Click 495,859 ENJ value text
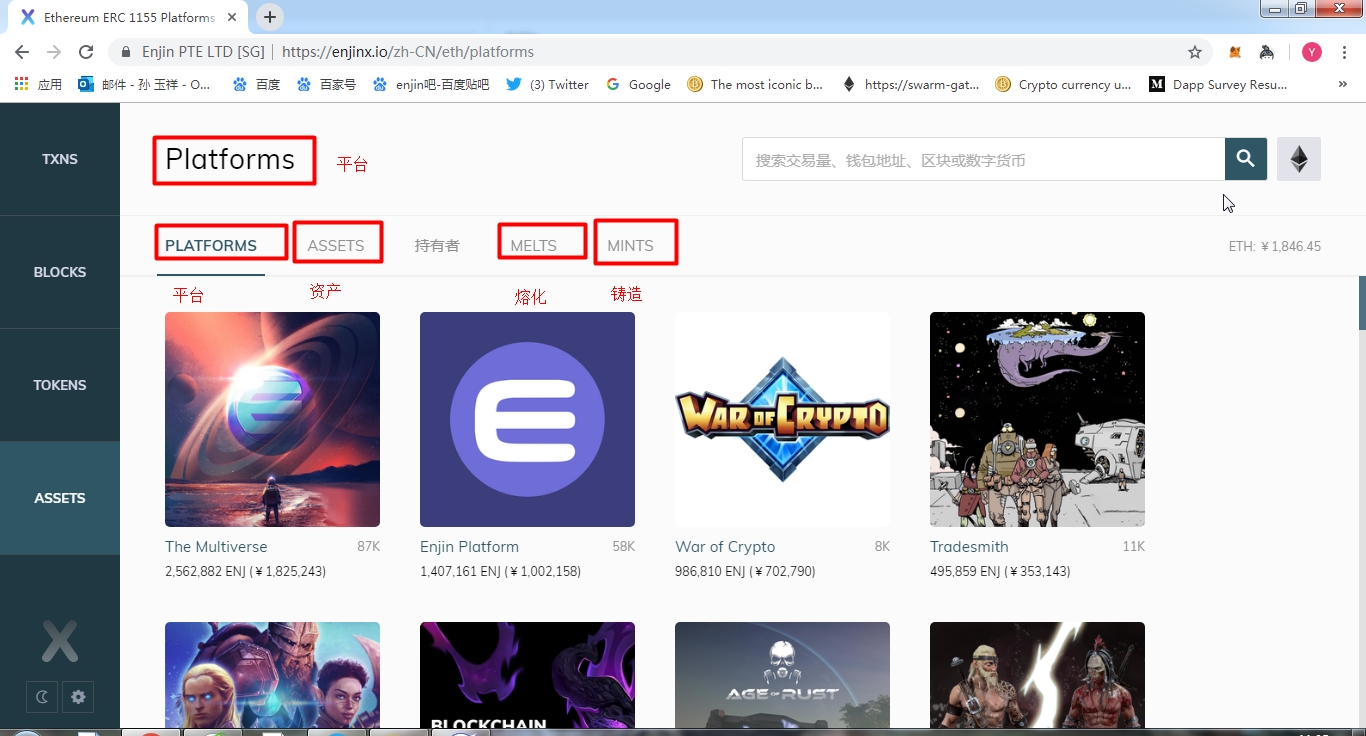1366x736 pixels. [x=1000, y=572]
